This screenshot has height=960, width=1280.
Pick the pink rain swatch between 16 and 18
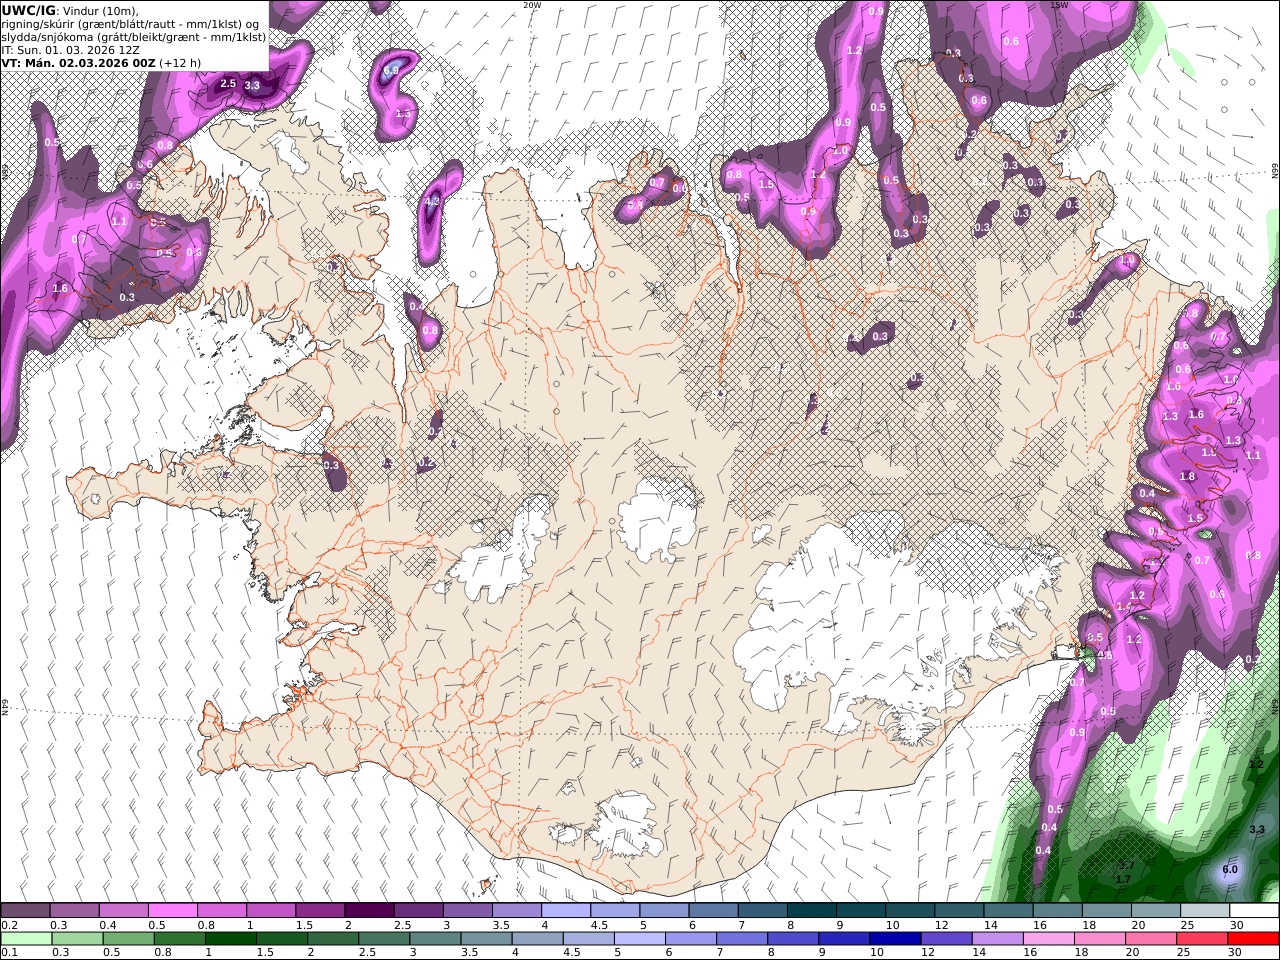point(1048,938)
